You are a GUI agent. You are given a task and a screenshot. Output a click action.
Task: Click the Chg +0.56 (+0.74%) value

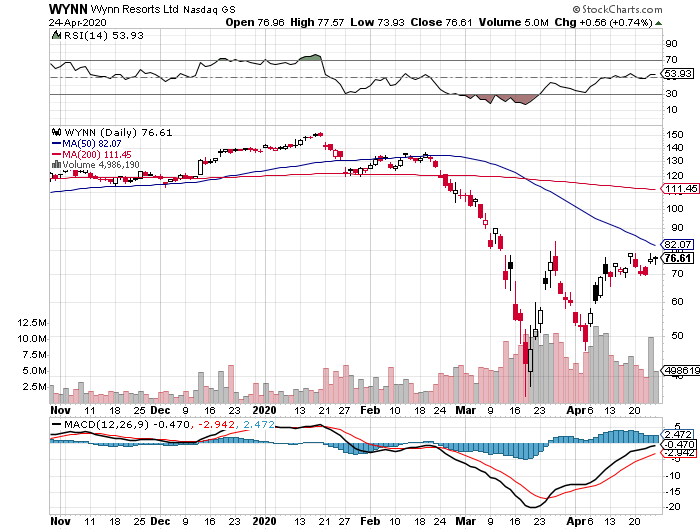coord(604,22)
